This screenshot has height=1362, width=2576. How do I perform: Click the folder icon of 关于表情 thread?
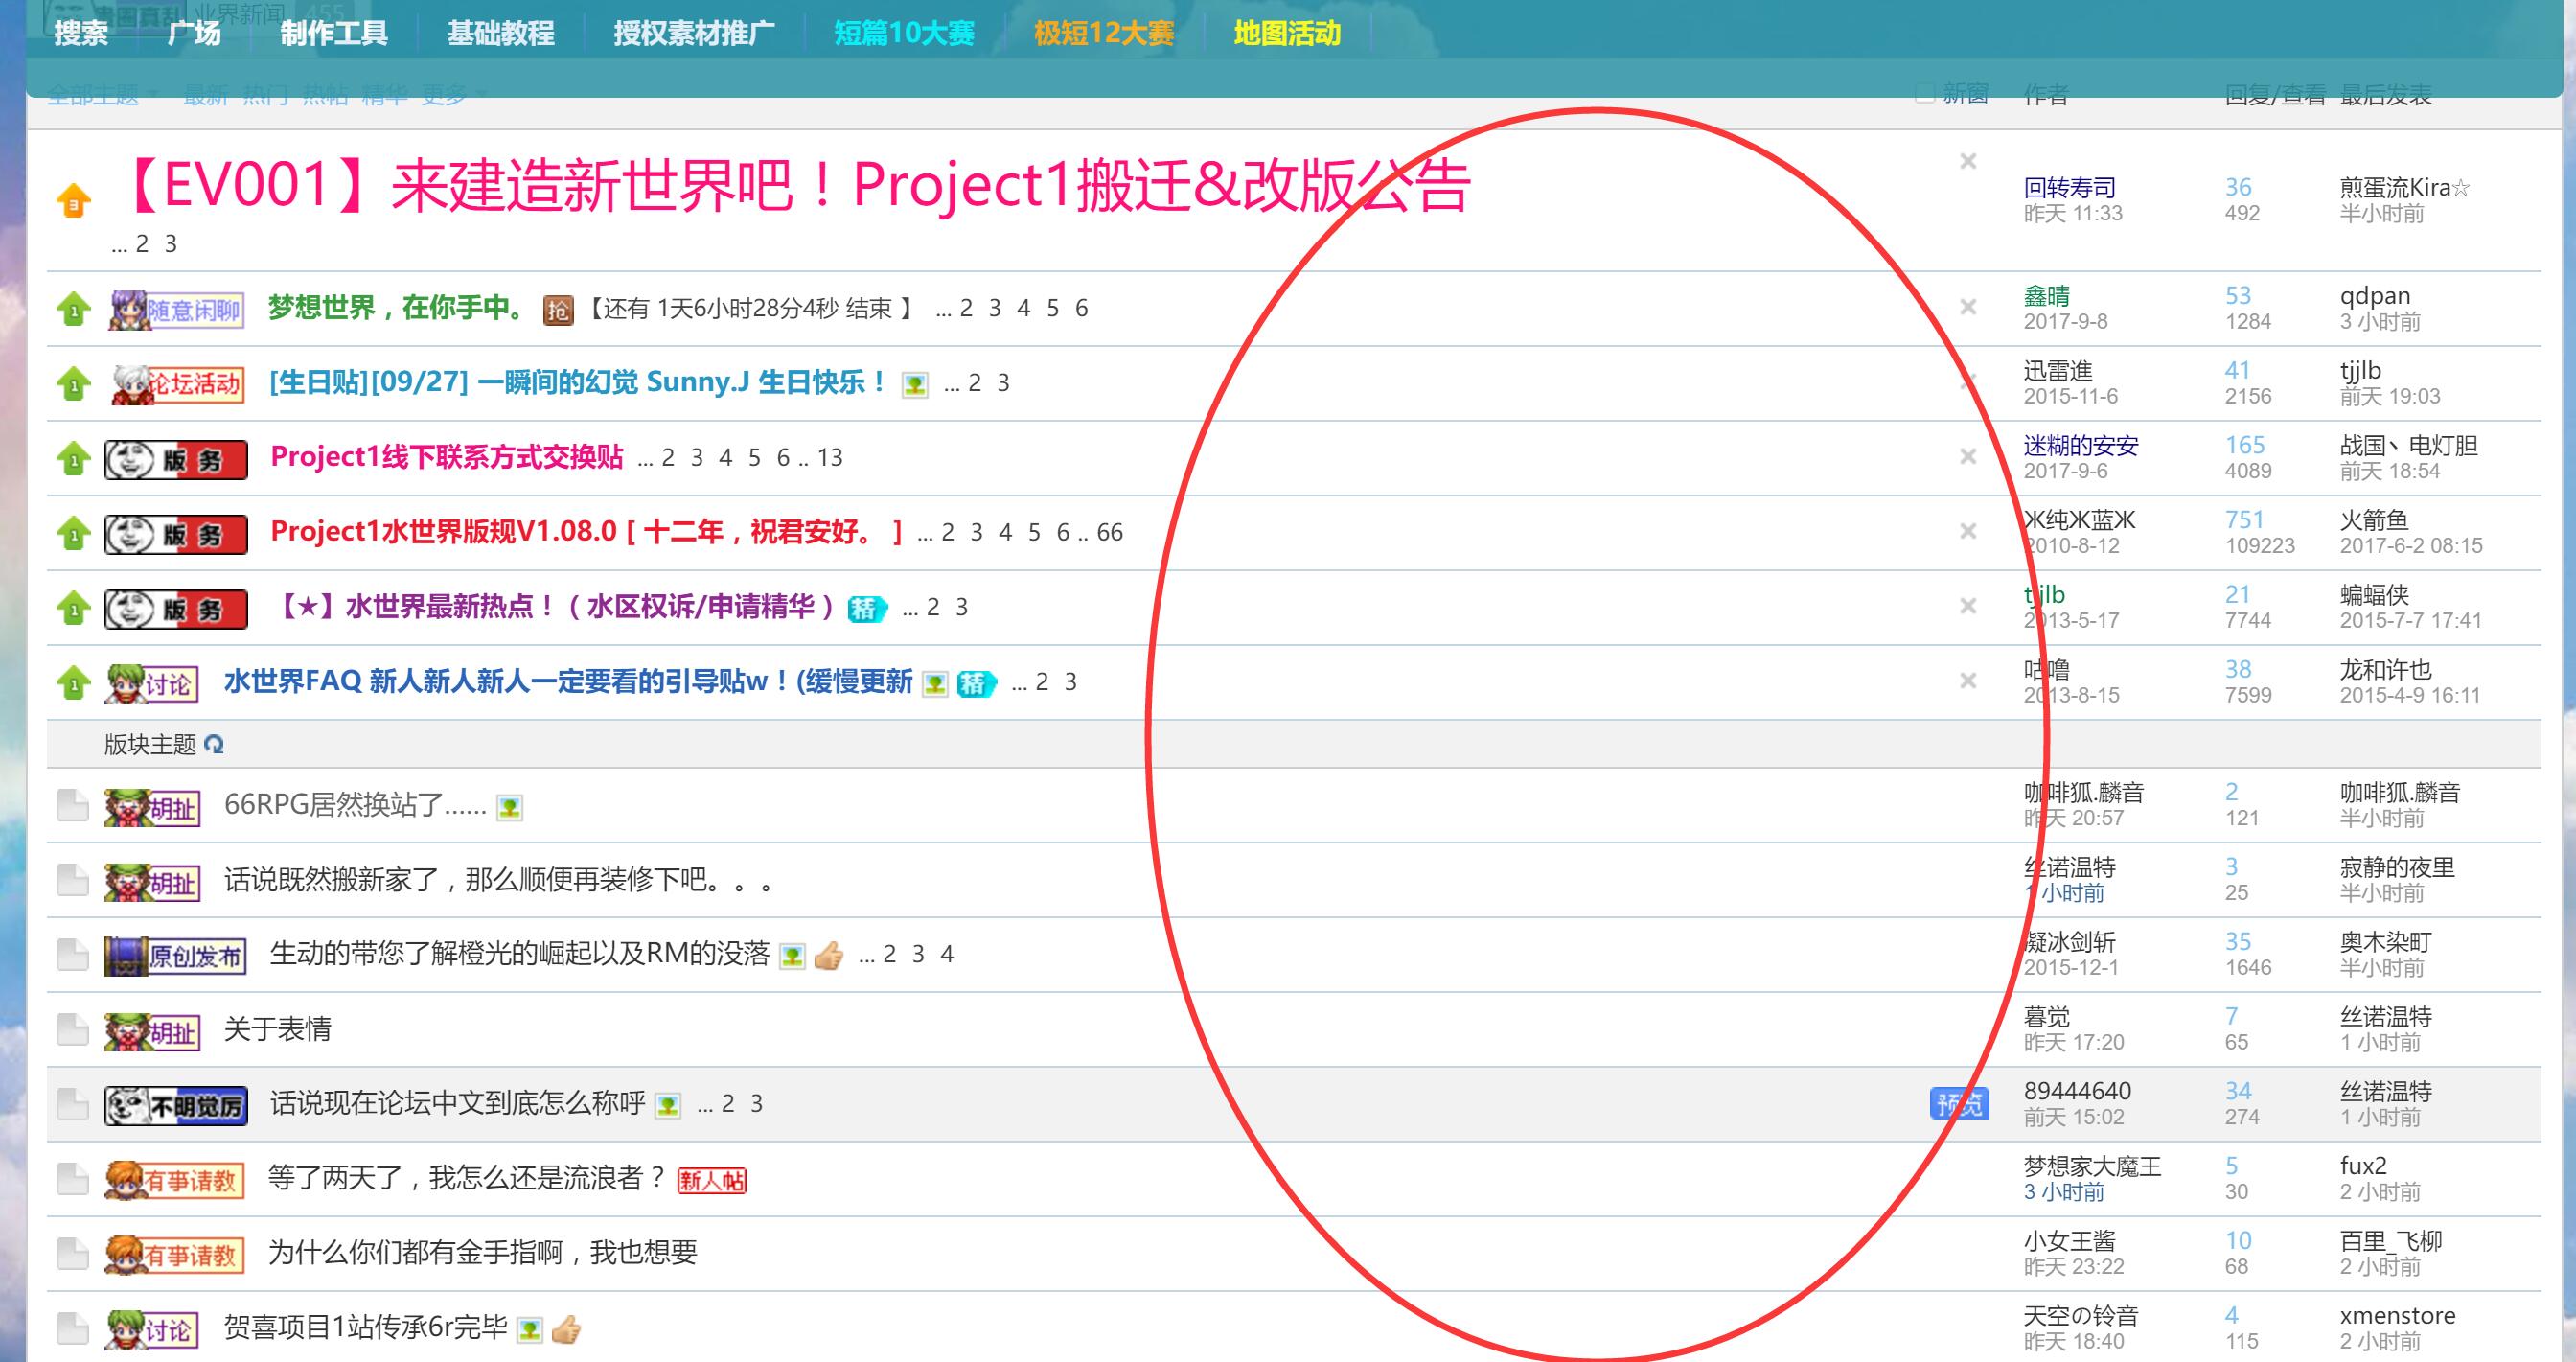(x=72, y=1030)
